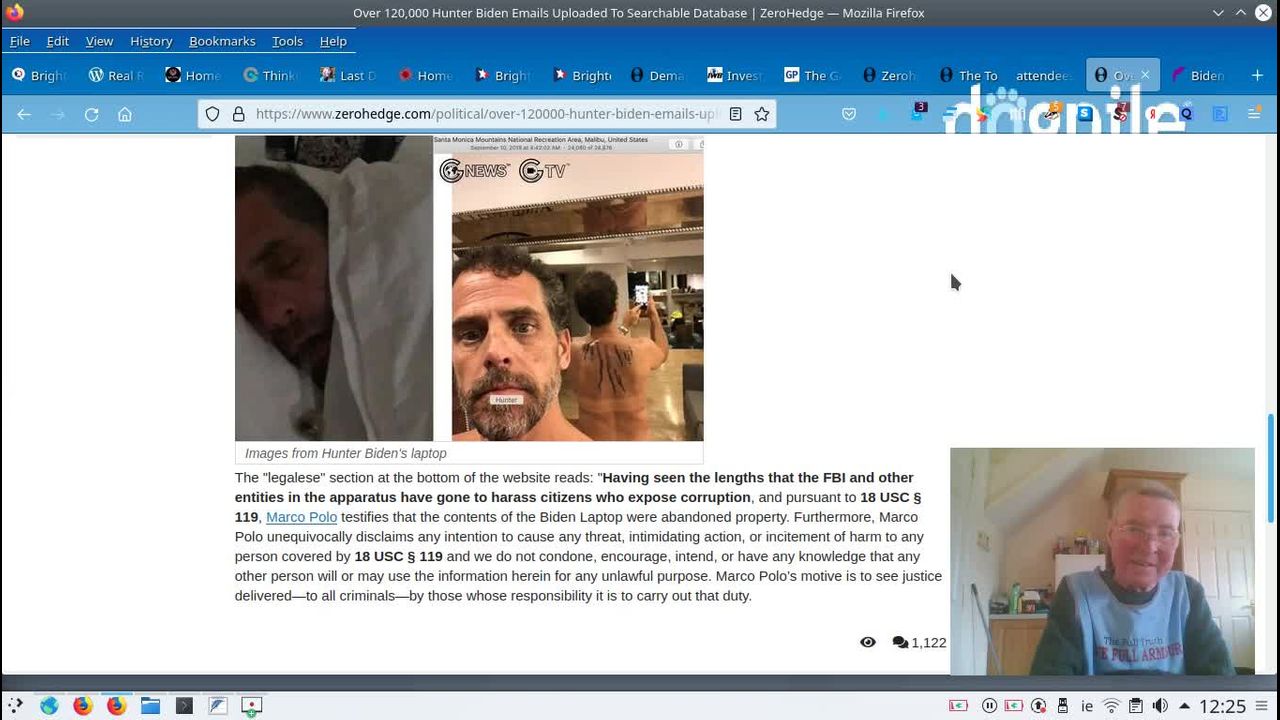Open the Bookmarks menu
1280x720 pixels.
pos(222,41)
